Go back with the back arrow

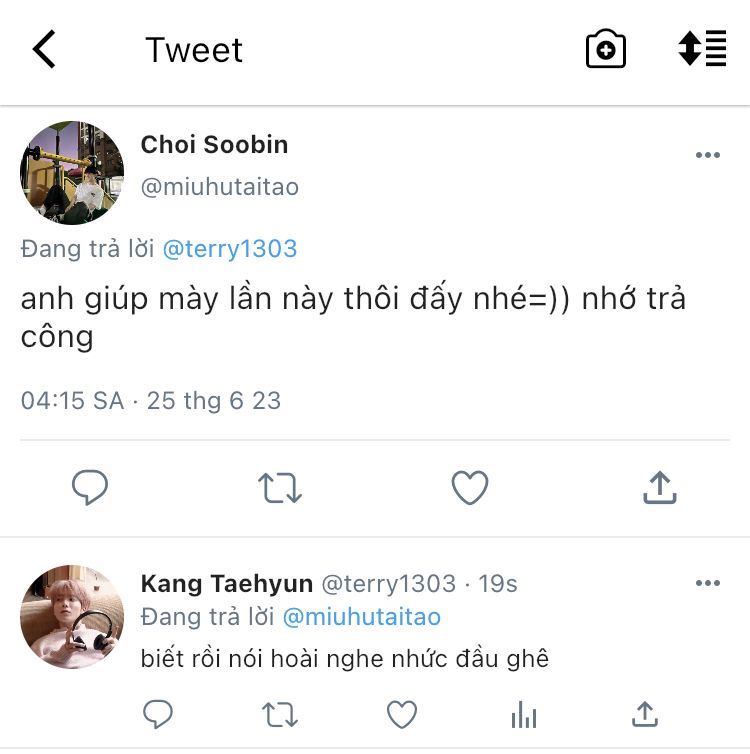pos(45,49)
